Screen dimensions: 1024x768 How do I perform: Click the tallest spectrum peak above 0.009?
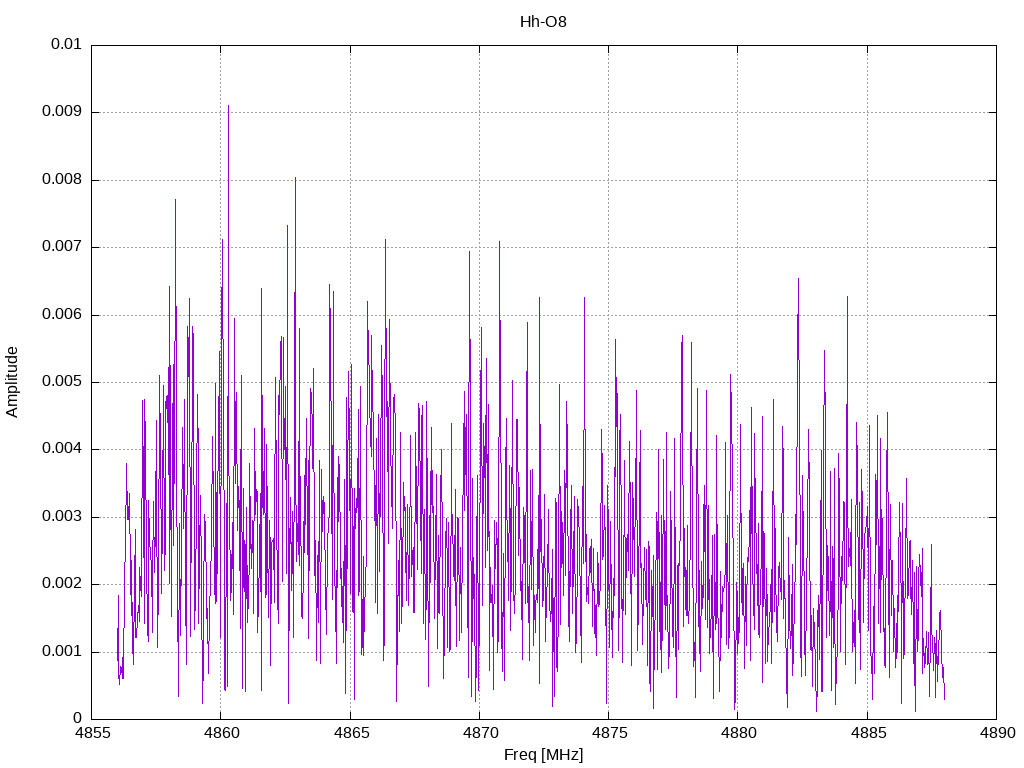click(x=228, y=108)
